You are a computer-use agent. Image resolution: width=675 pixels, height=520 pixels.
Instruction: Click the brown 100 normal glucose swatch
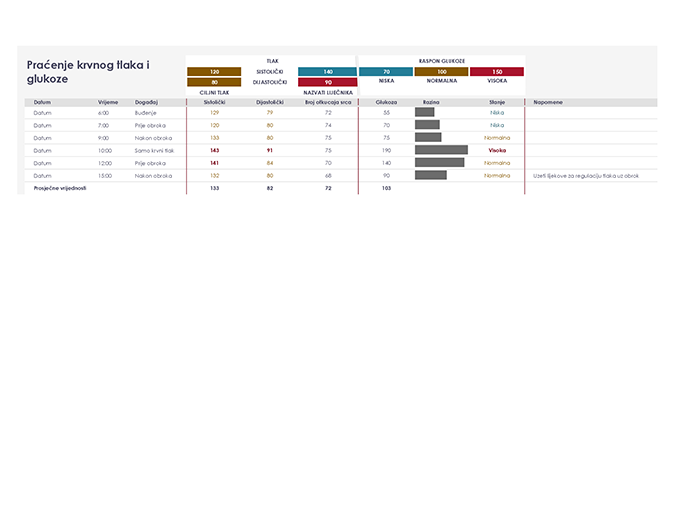tap(441, 71)
